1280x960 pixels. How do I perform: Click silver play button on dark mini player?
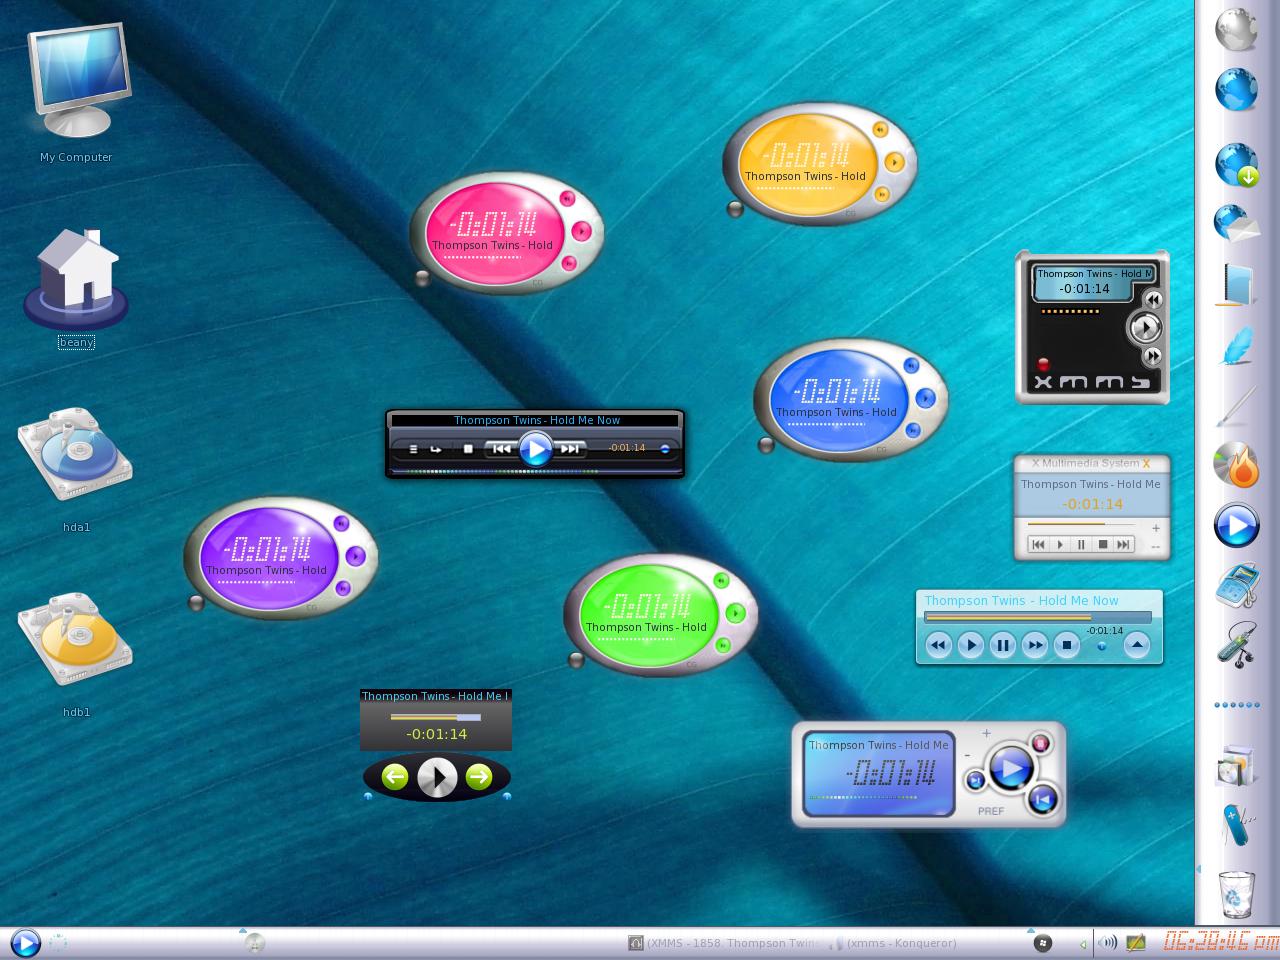[x=437, y=777]
